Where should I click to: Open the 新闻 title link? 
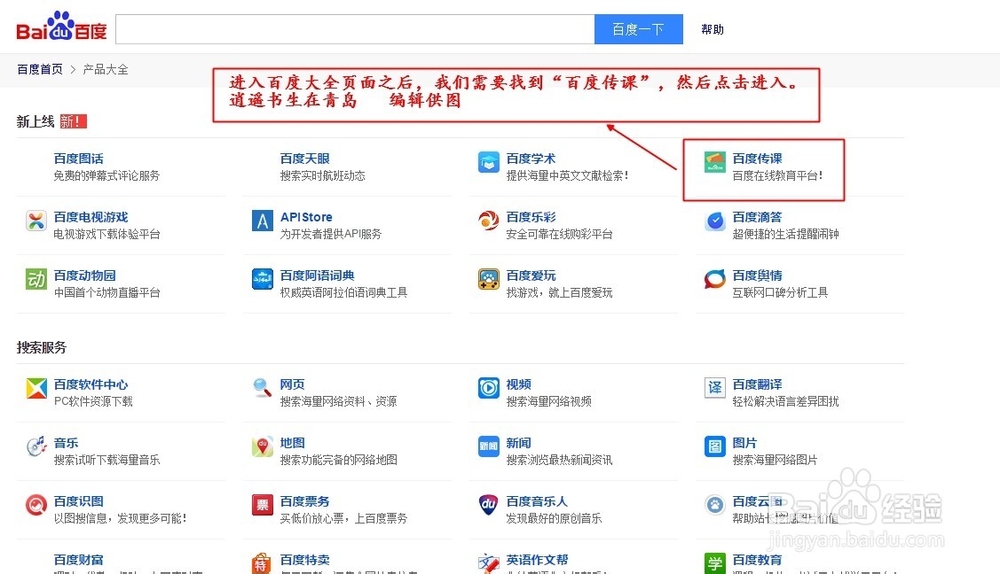(x=518, y=443)
